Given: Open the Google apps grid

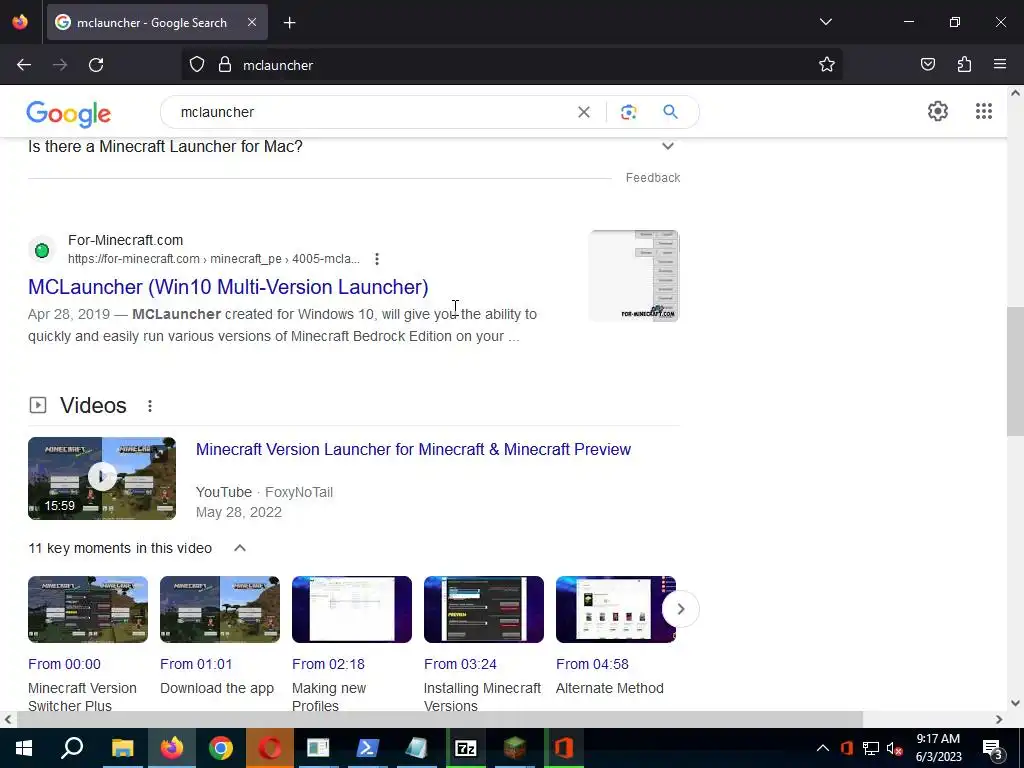Looking at the screenshot, I should pyautogui.click(x=984, y=111).
